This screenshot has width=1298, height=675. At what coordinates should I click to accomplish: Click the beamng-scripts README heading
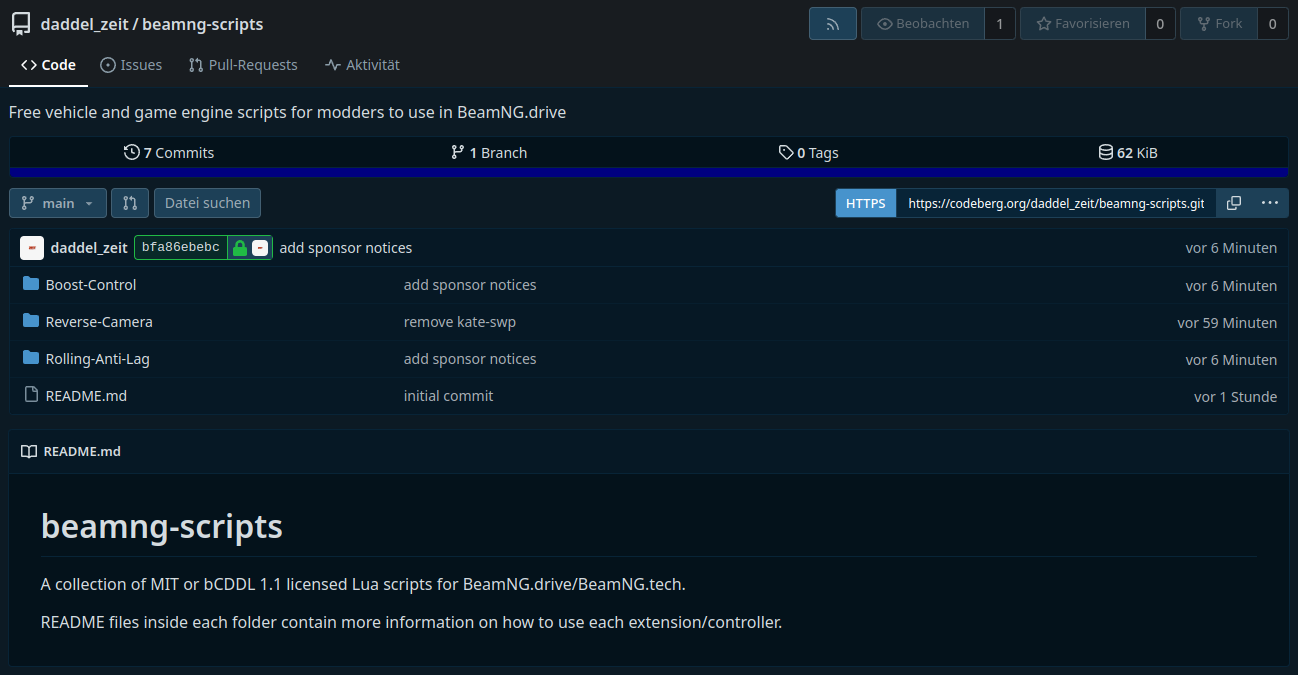click(162, 526)
